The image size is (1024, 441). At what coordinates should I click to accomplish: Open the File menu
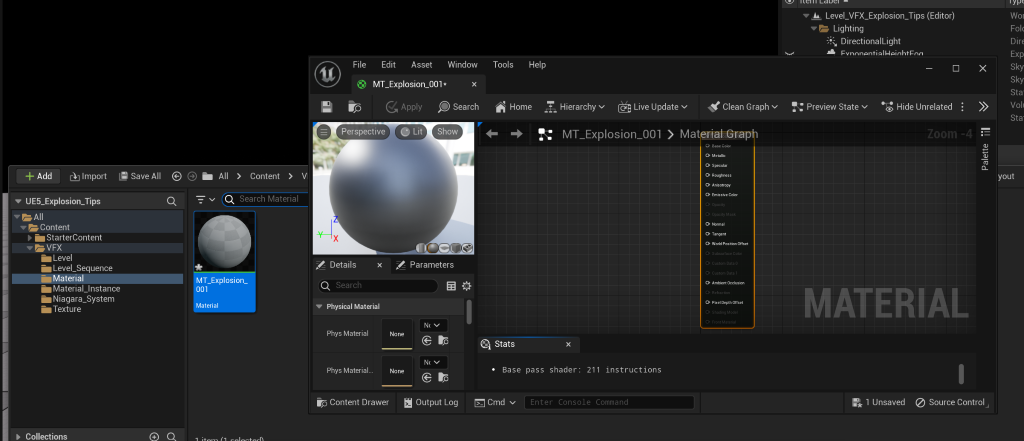click(x=359, y=65)
